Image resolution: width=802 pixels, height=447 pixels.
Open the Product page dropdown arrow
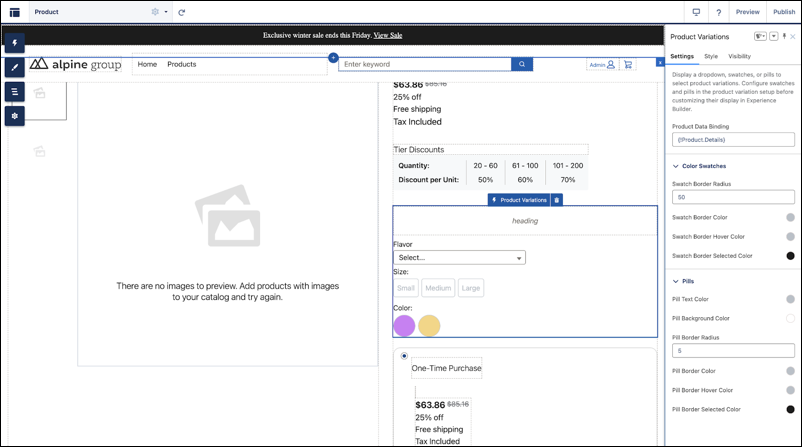tap(166, 12)
